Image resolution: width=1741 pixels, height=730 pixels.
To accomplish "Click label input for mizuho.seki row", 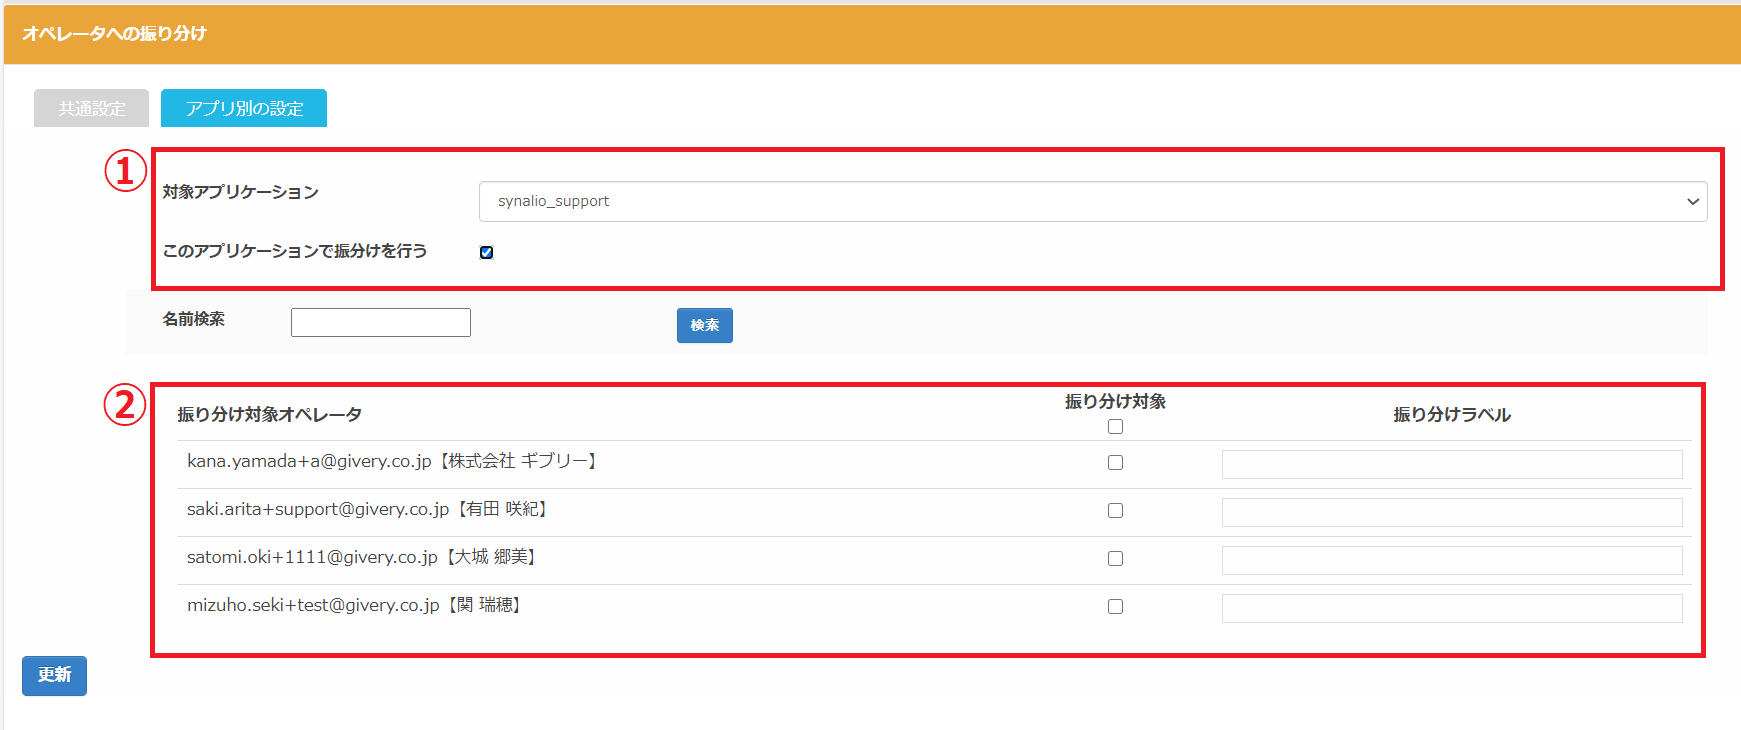I will pyautogui.click(x=1451, y=608).
